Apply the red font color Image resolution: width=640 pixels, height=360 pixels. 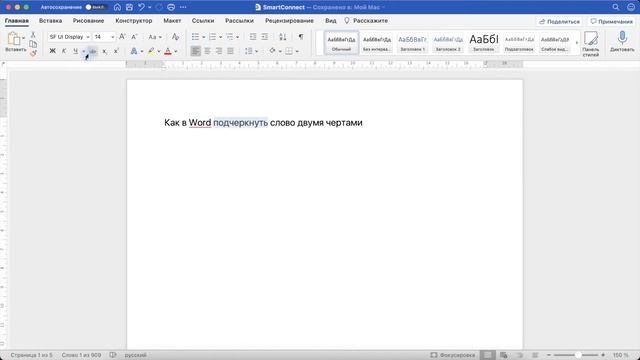click(168, 51)
